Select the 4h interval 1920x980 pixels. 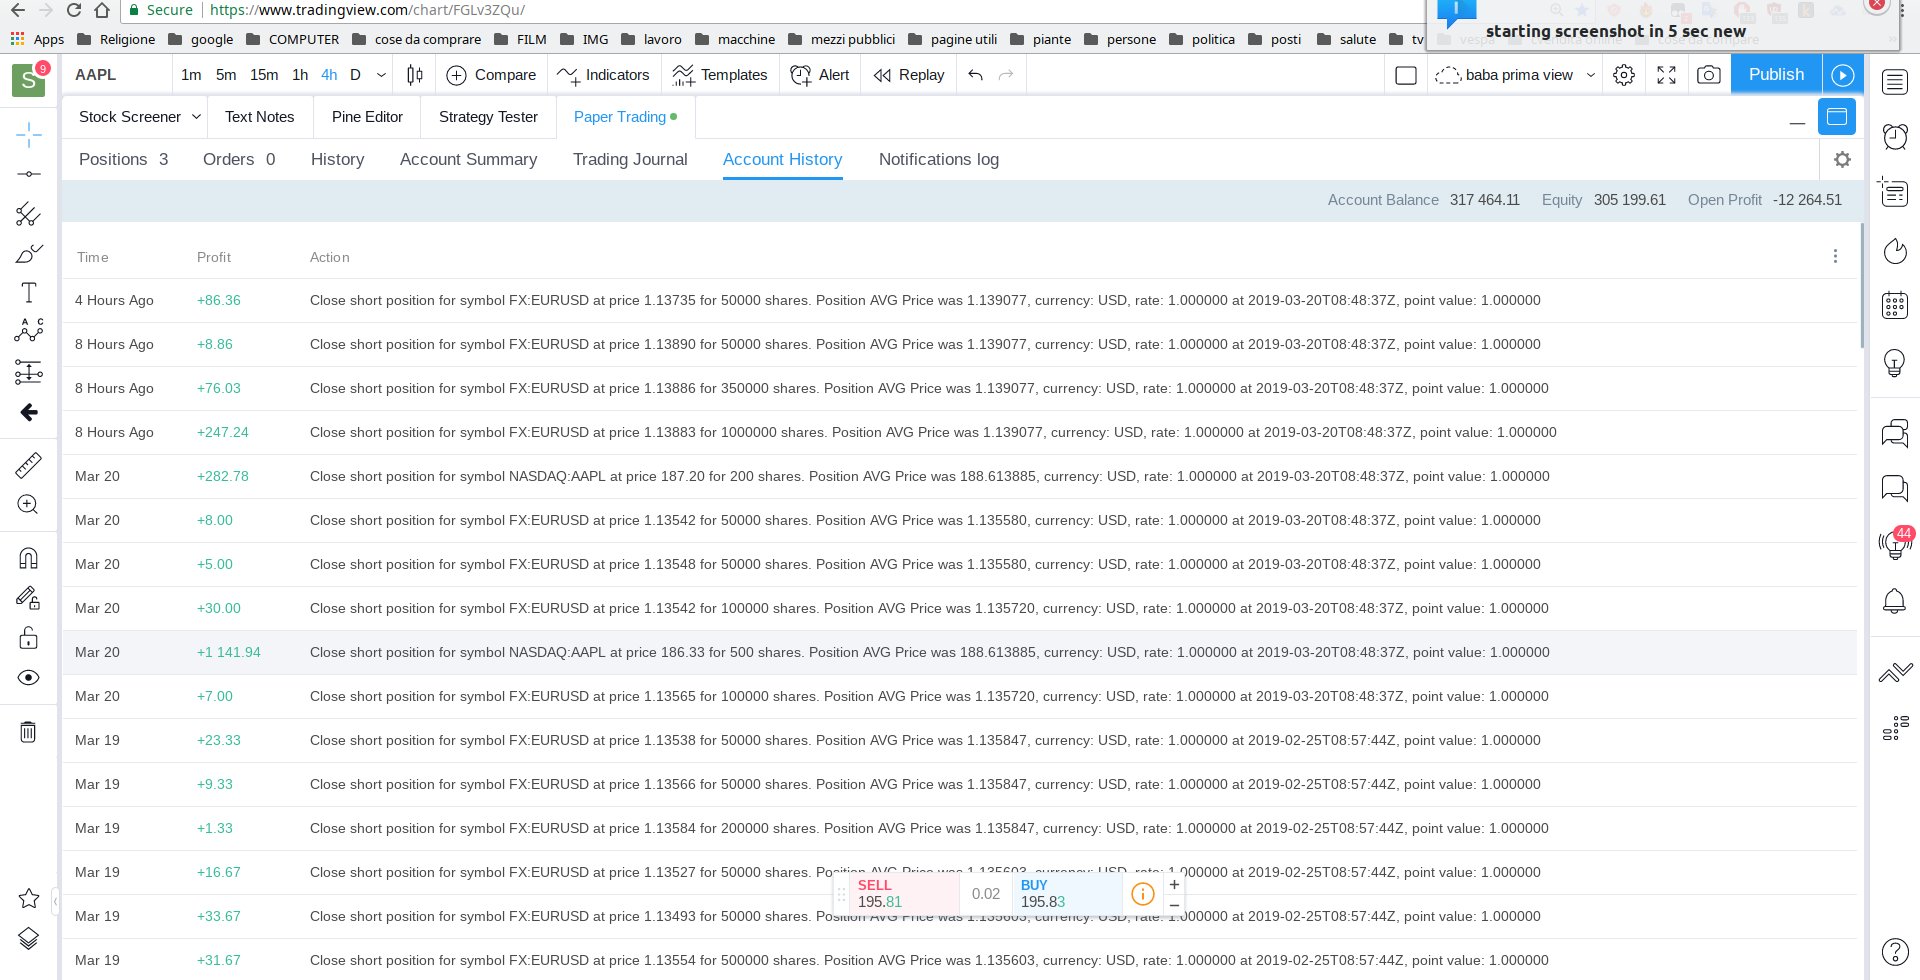point(329,75)
